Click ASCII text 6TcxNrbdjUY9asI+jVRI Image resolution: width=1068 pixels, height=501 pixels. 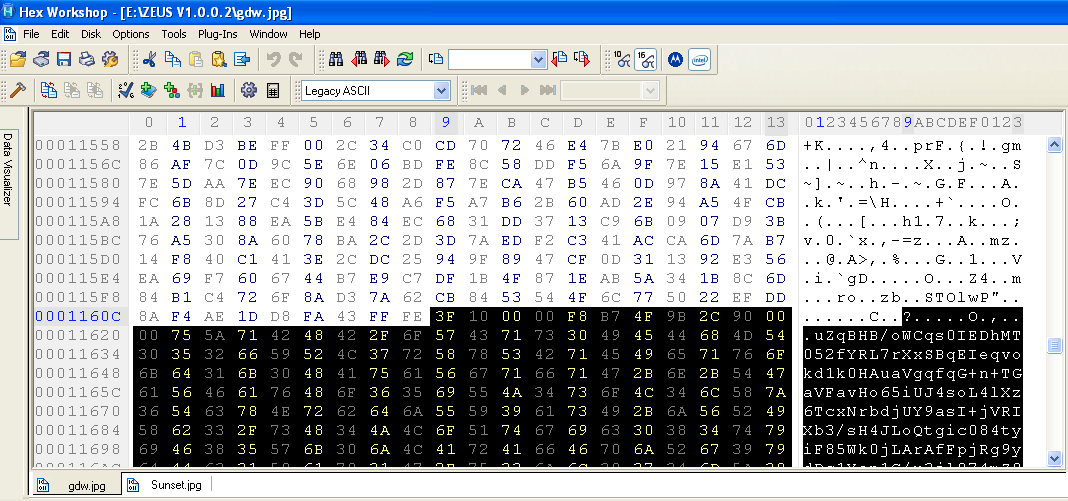(913, 411)
